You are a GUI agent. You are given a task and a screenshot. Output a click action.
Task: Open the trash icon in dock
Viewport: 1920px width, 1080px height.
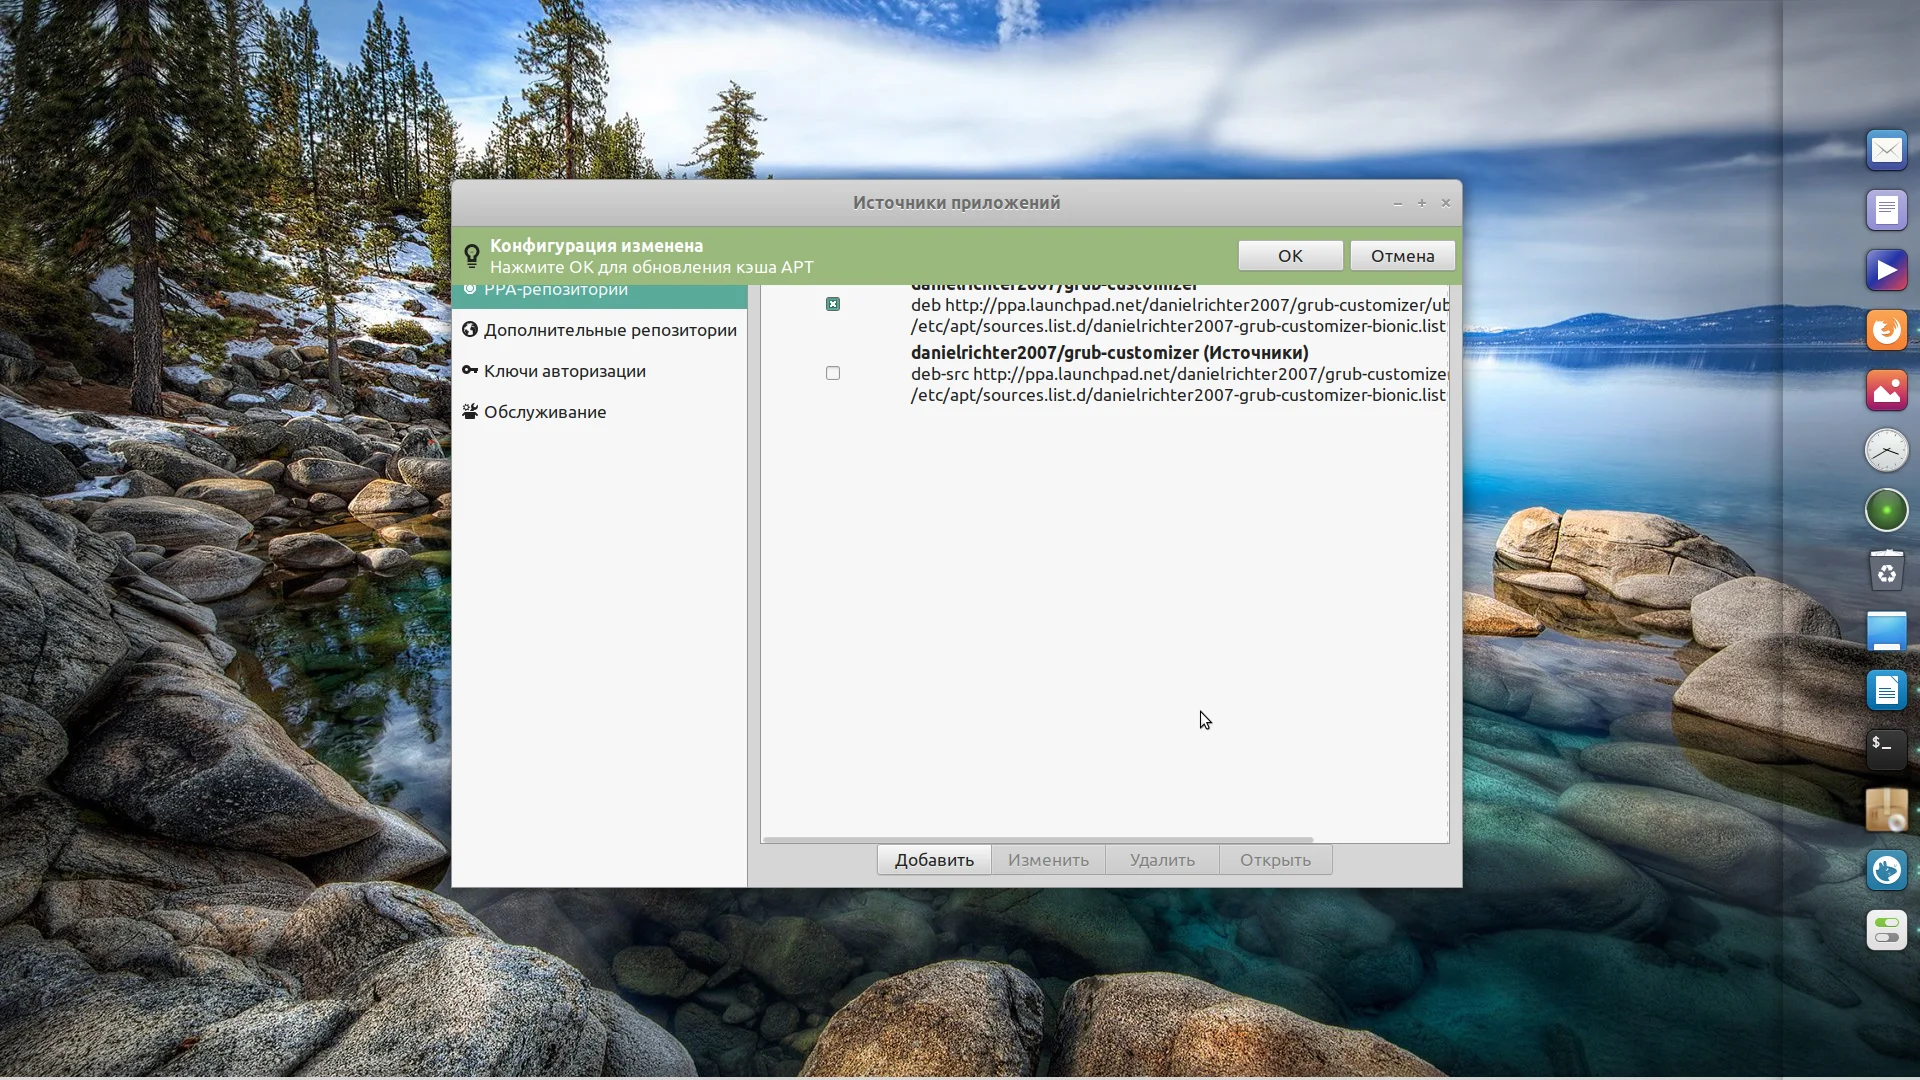(x=1886, y=571)
